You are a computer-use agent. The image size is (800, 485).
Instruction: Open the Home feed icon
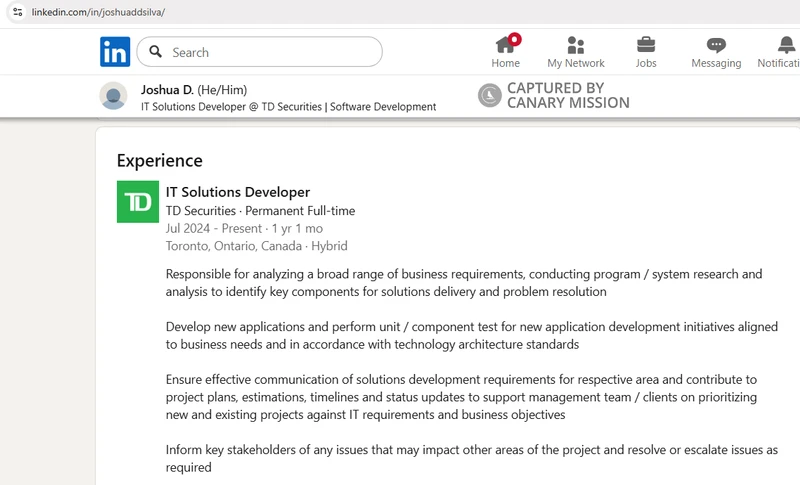click(x=505, y=45)
